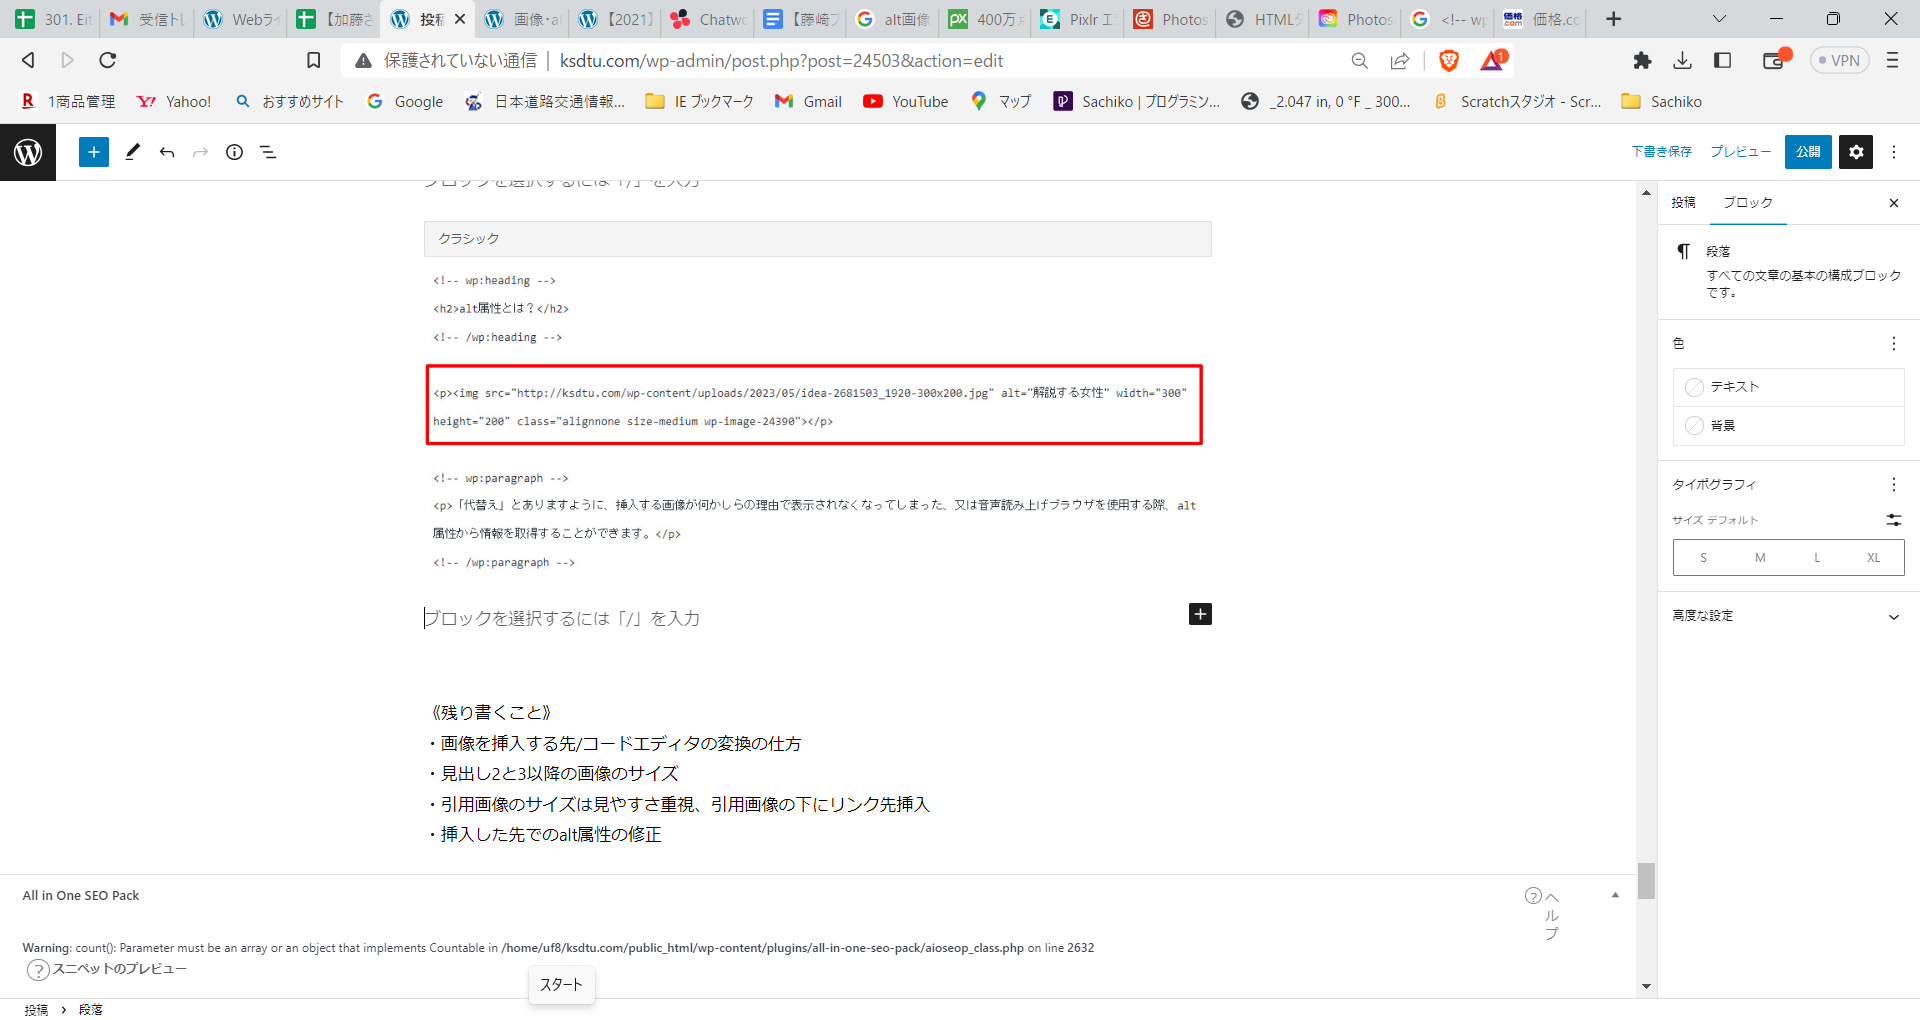The width and height of the screenshot is (1920, 1020).
Task: Toggle custom font size controls icon
Action: coord(1894,520)
